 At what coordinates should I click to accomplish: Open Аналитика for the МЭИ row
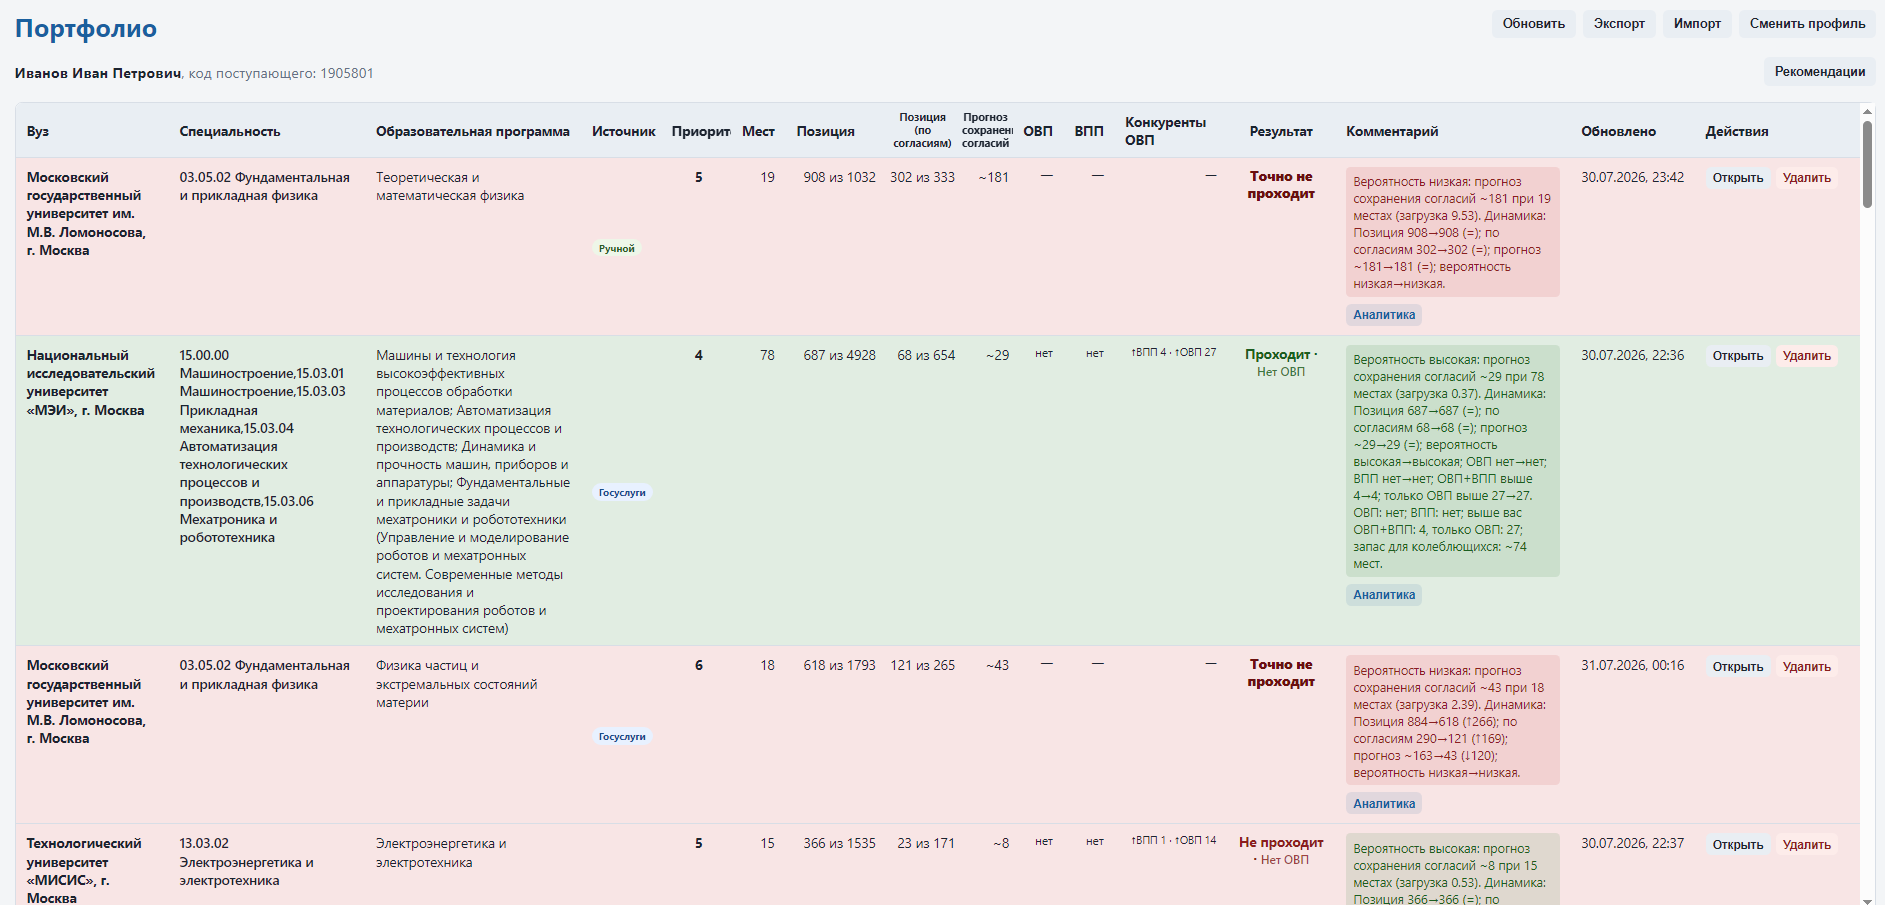tap(1384, 595)
